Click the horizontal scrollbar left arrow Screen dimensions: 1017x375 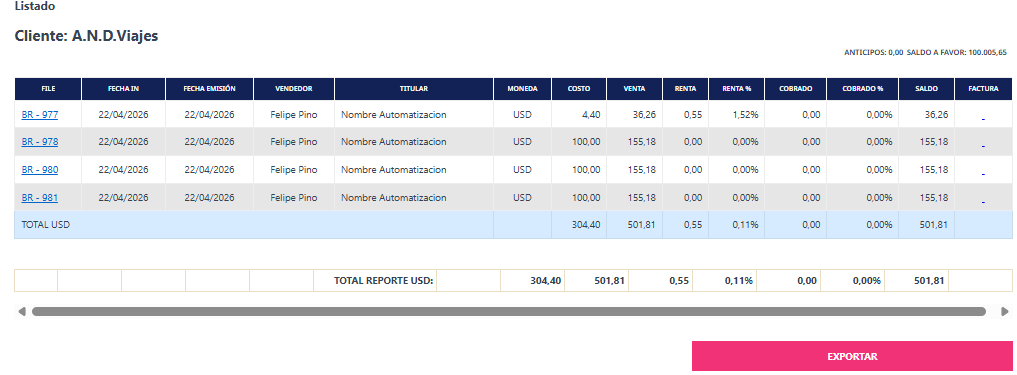tap(22, 311)
